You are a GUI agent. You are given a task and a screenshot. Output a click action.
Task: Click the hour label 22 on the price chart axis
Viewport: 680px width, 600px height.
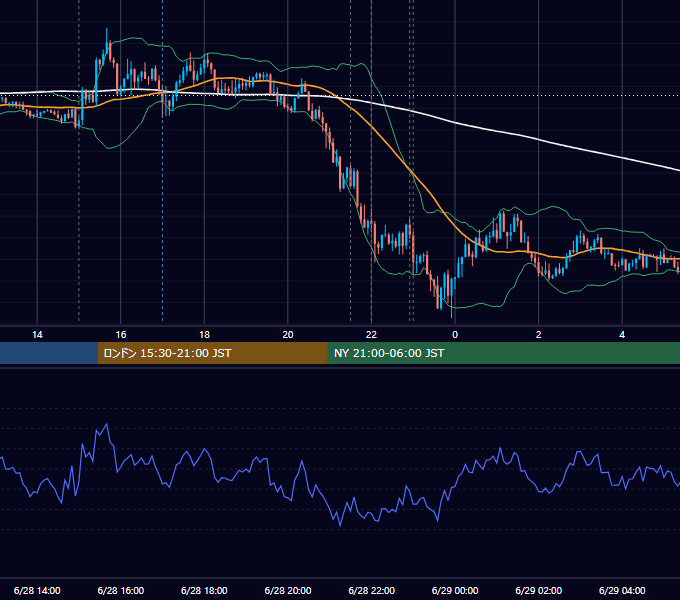371,335
